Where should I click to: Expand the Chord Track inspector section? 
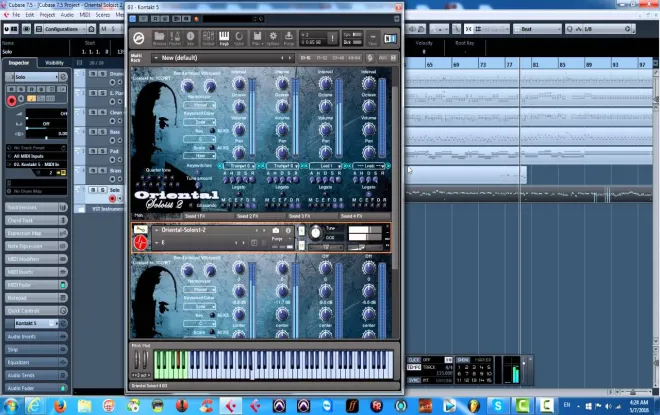coord(36,220)
